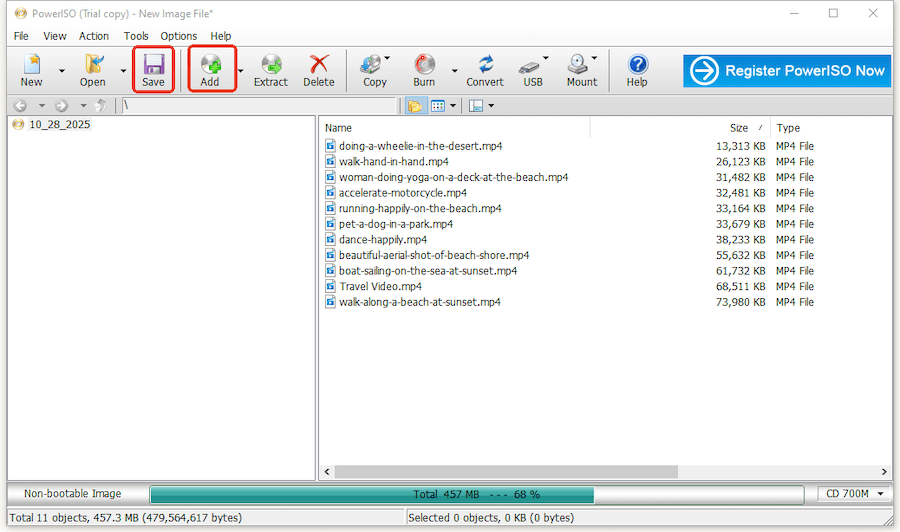This screenshot has width=900, height=532.
Task: Click the Mount virtual drive icon
Action: (578, 64)
